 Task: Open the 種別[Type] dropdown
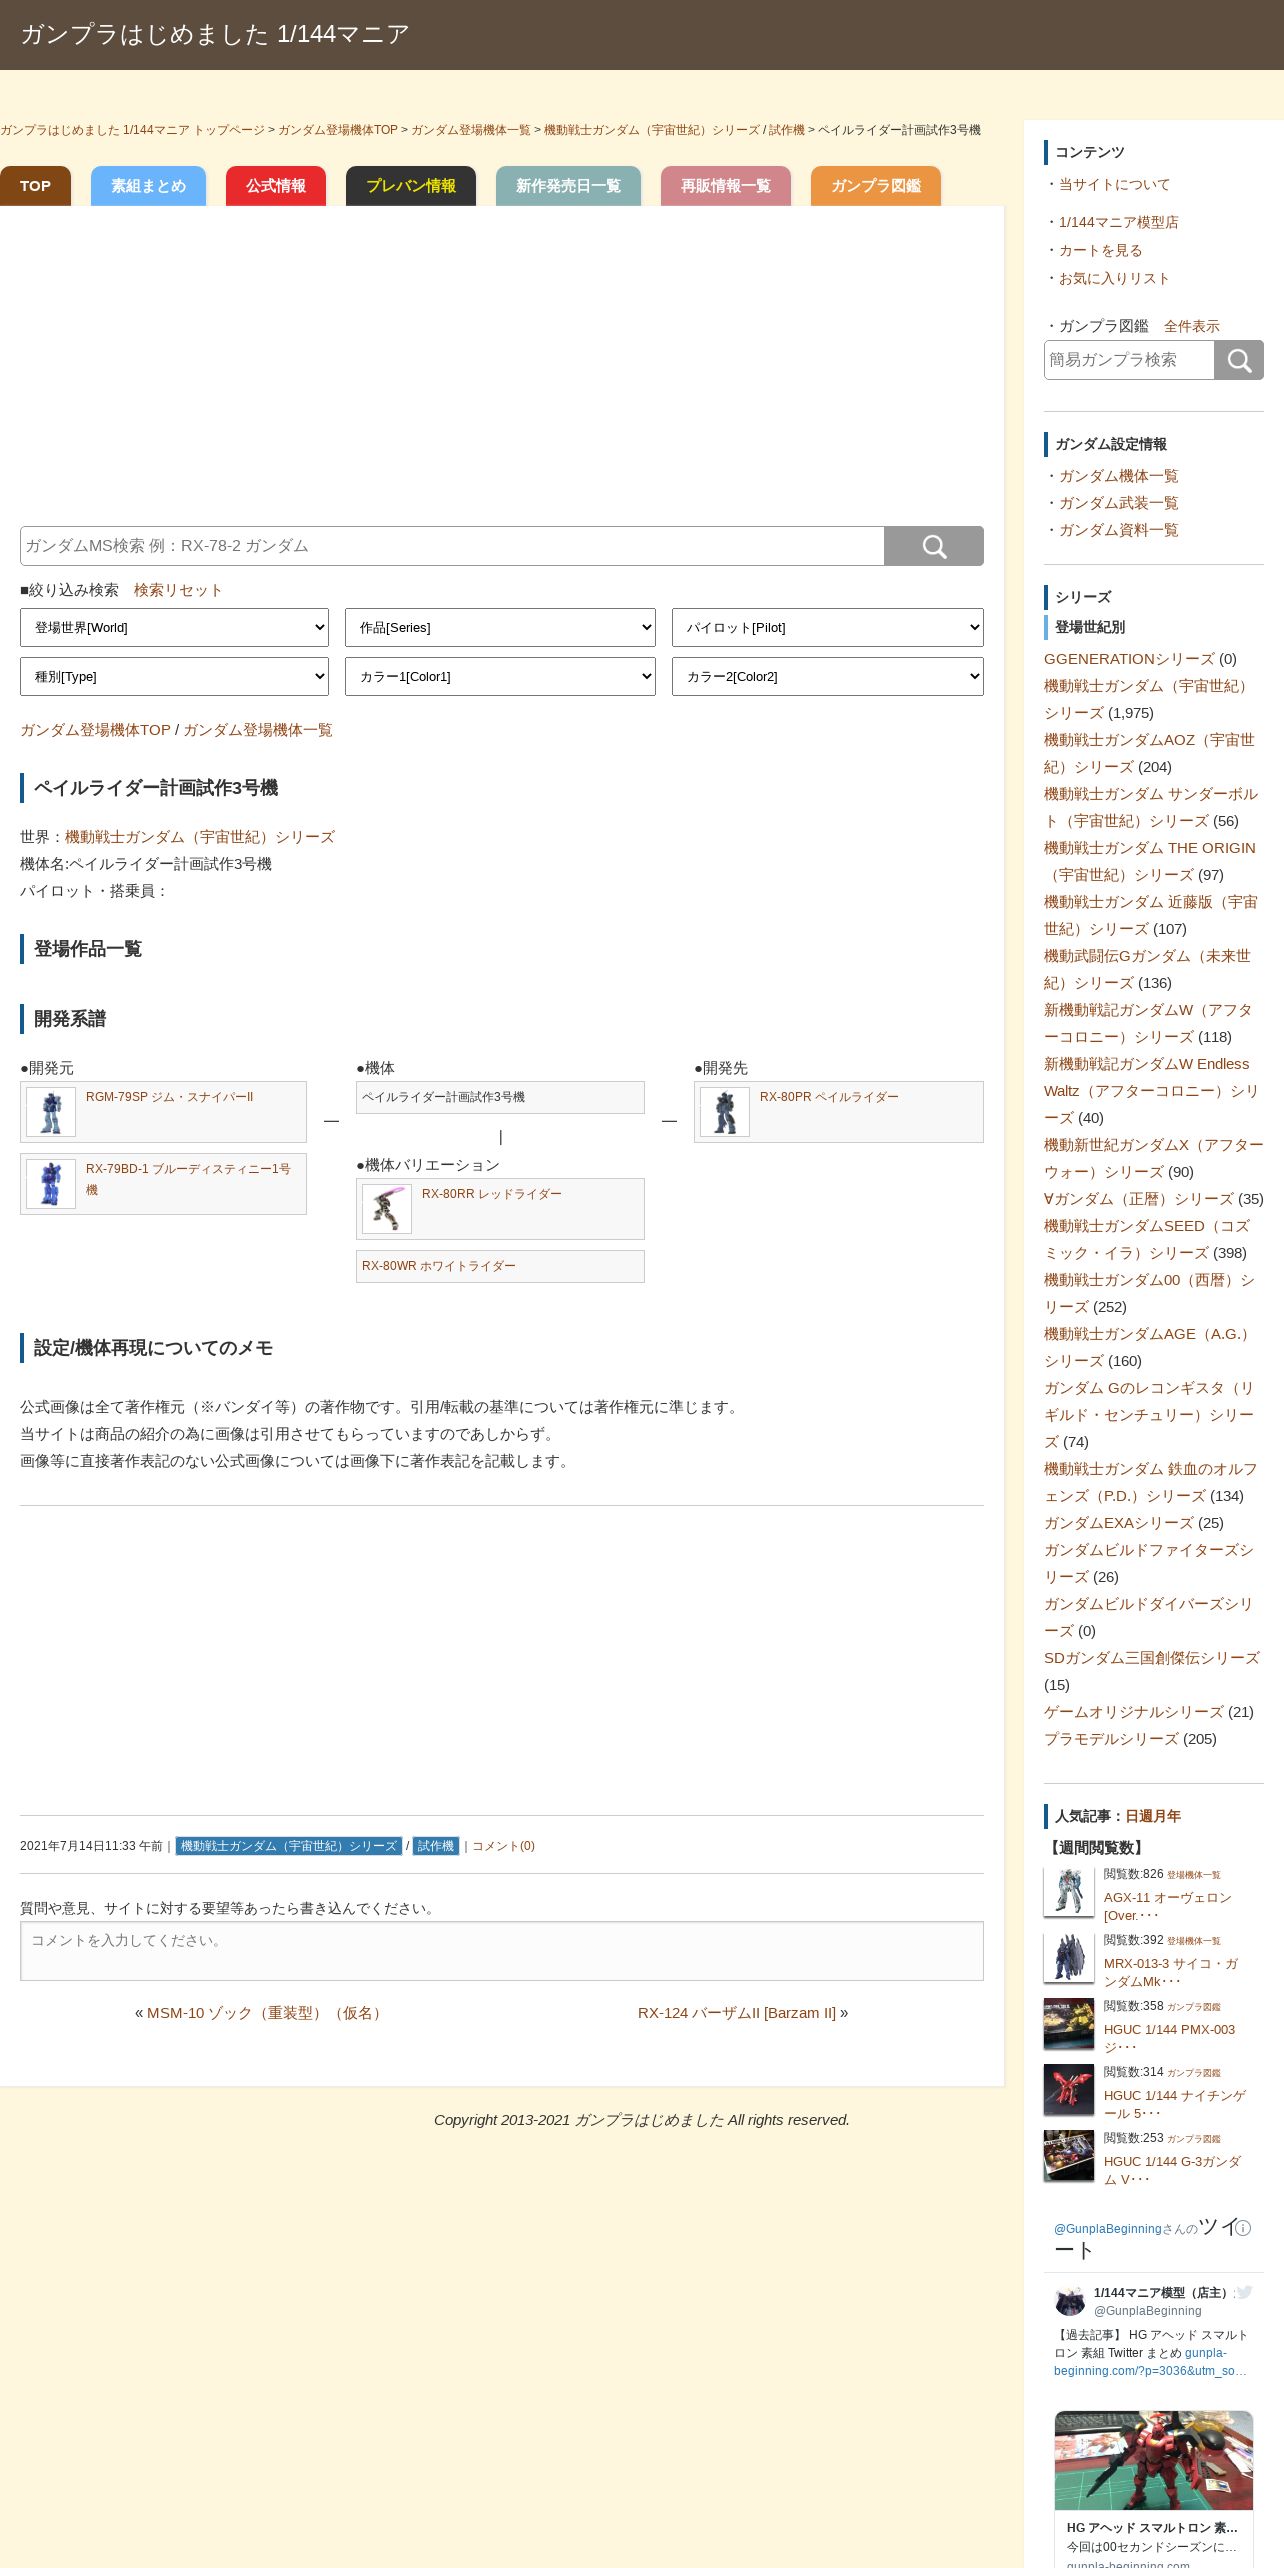point(174,677)
